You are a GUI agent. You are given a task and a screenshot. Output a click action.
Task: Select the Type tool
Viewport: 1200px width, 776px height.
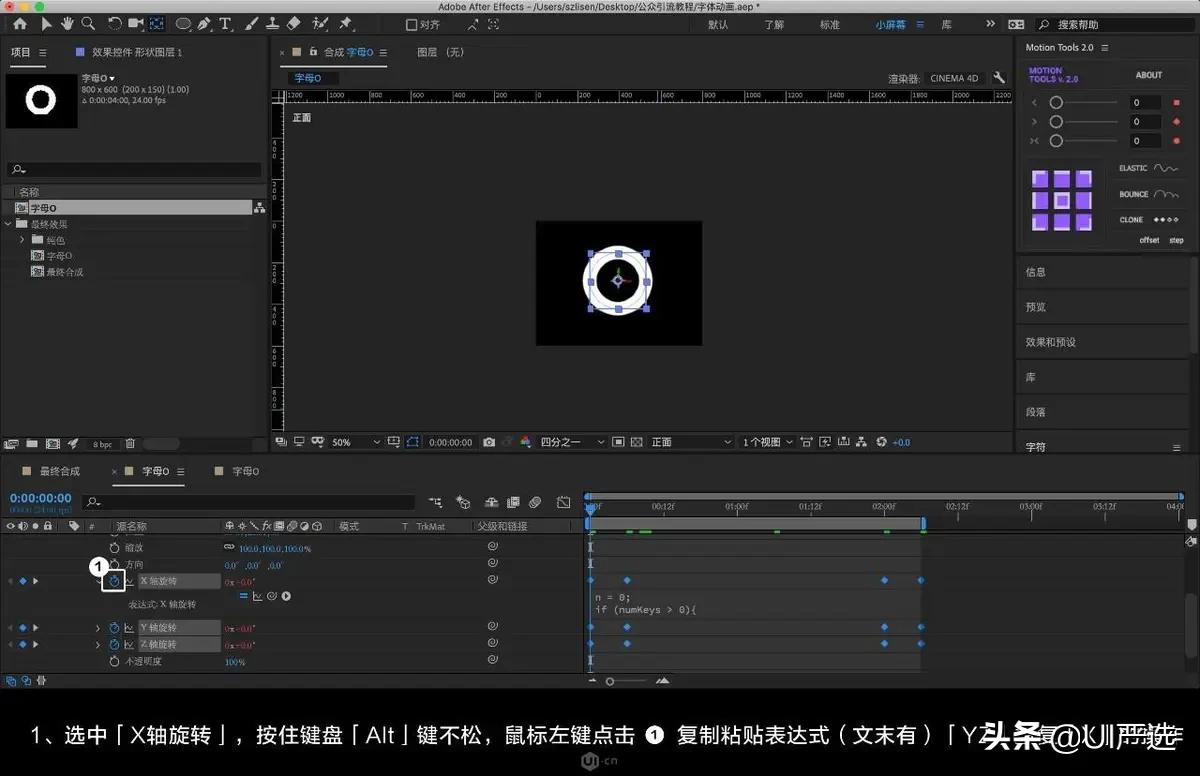(225, 22)
